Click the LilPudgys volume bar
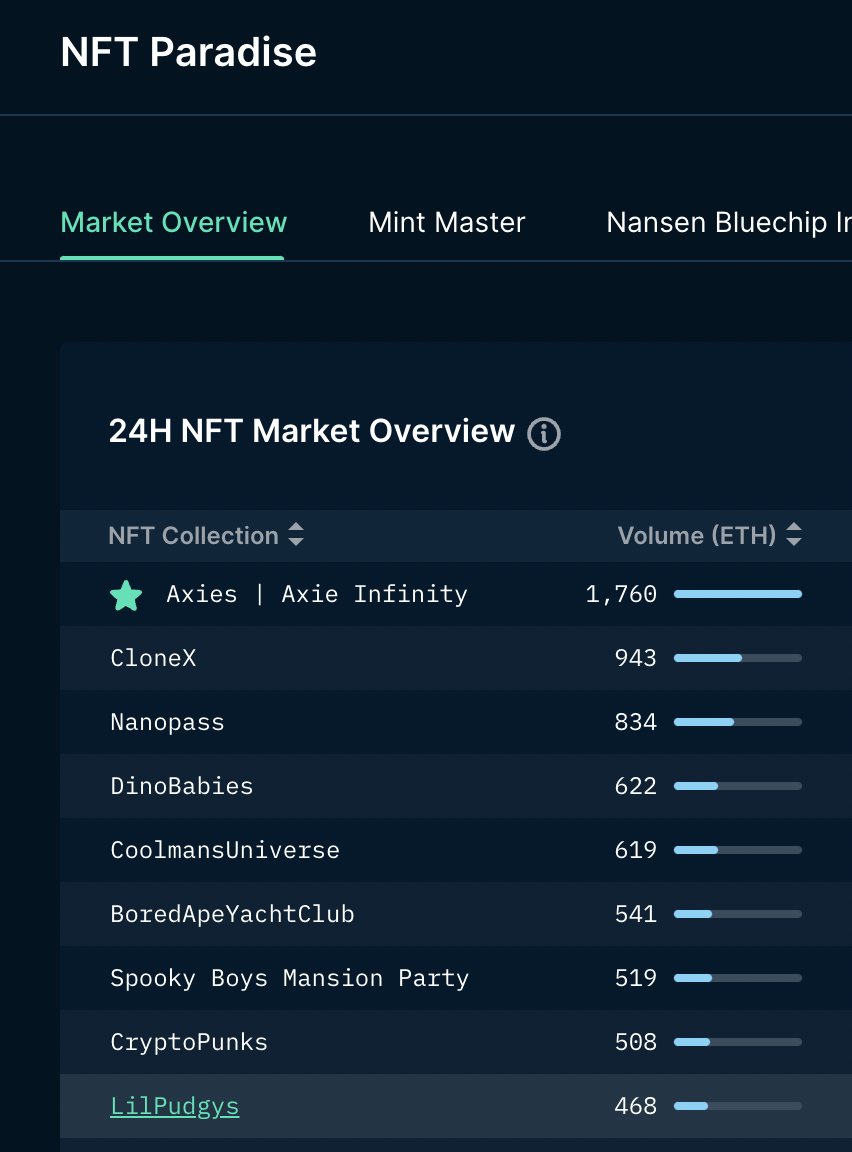 [737, 1106]
